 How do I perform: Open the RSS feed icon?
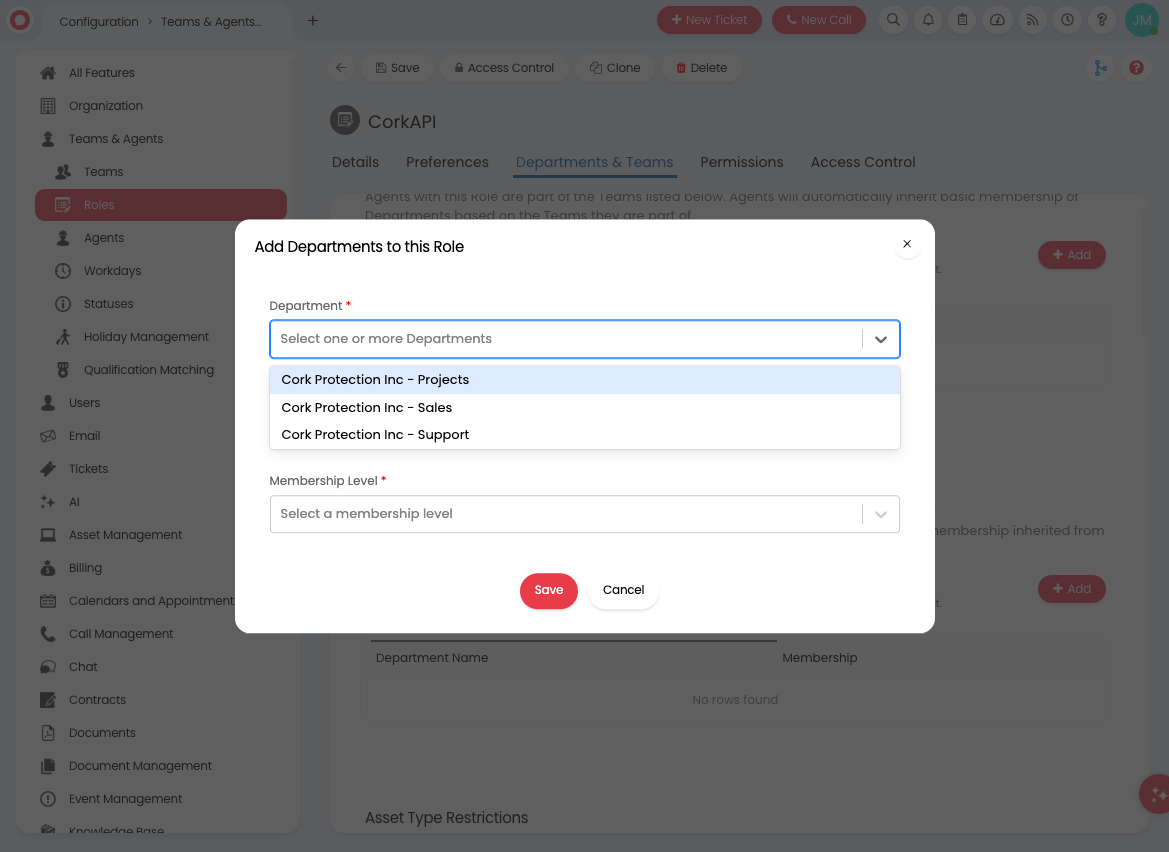pos(1033,20)
